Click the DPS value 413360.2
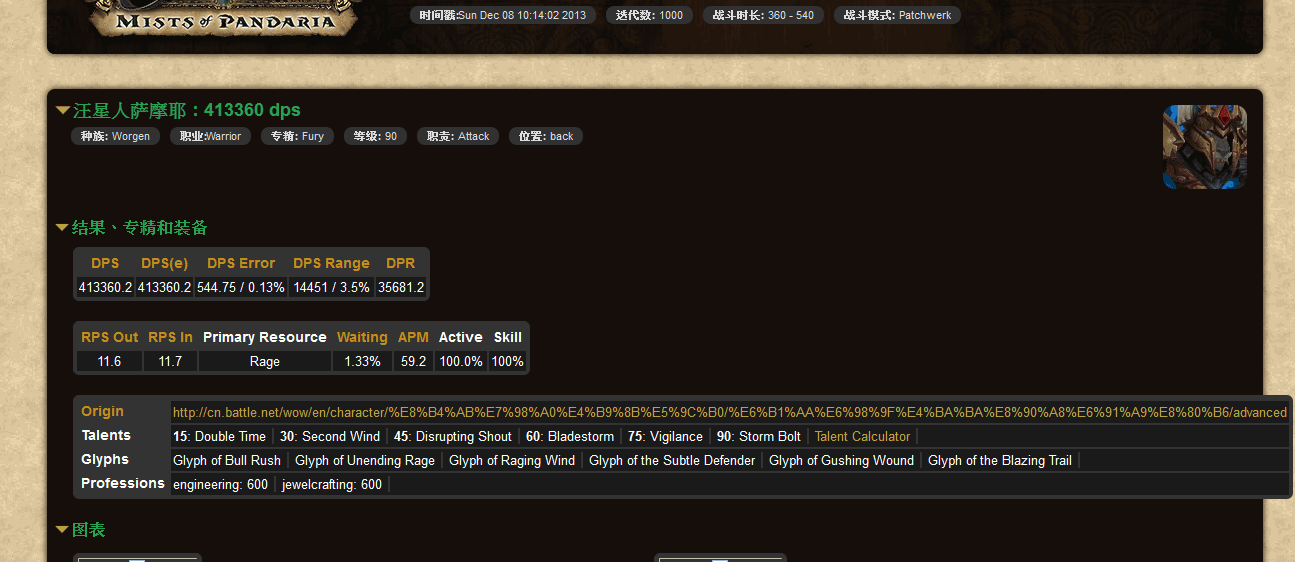 (105, 287)
